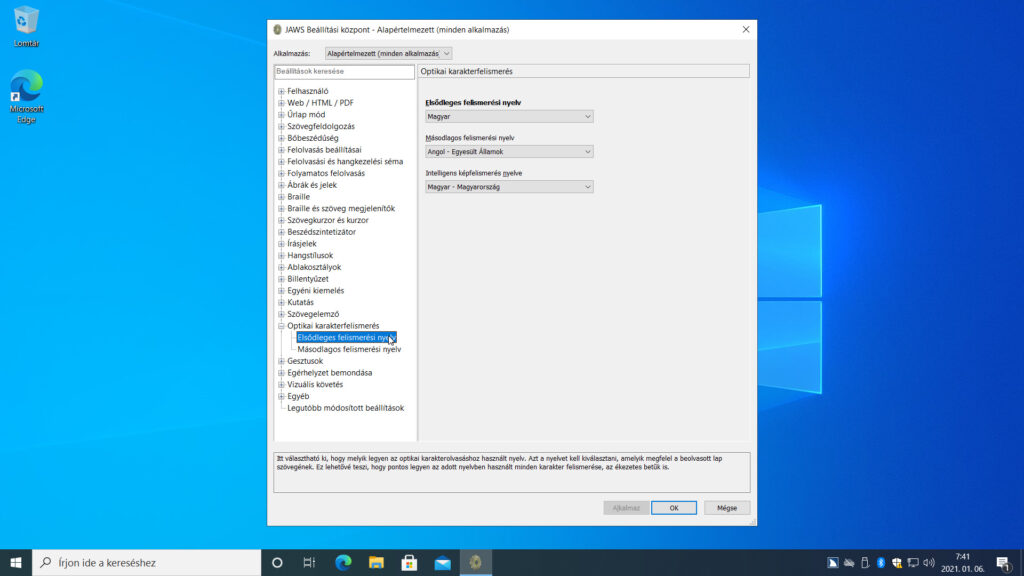
Task: Select Ábrák és jelek tree item
Action: coord(312,185)
